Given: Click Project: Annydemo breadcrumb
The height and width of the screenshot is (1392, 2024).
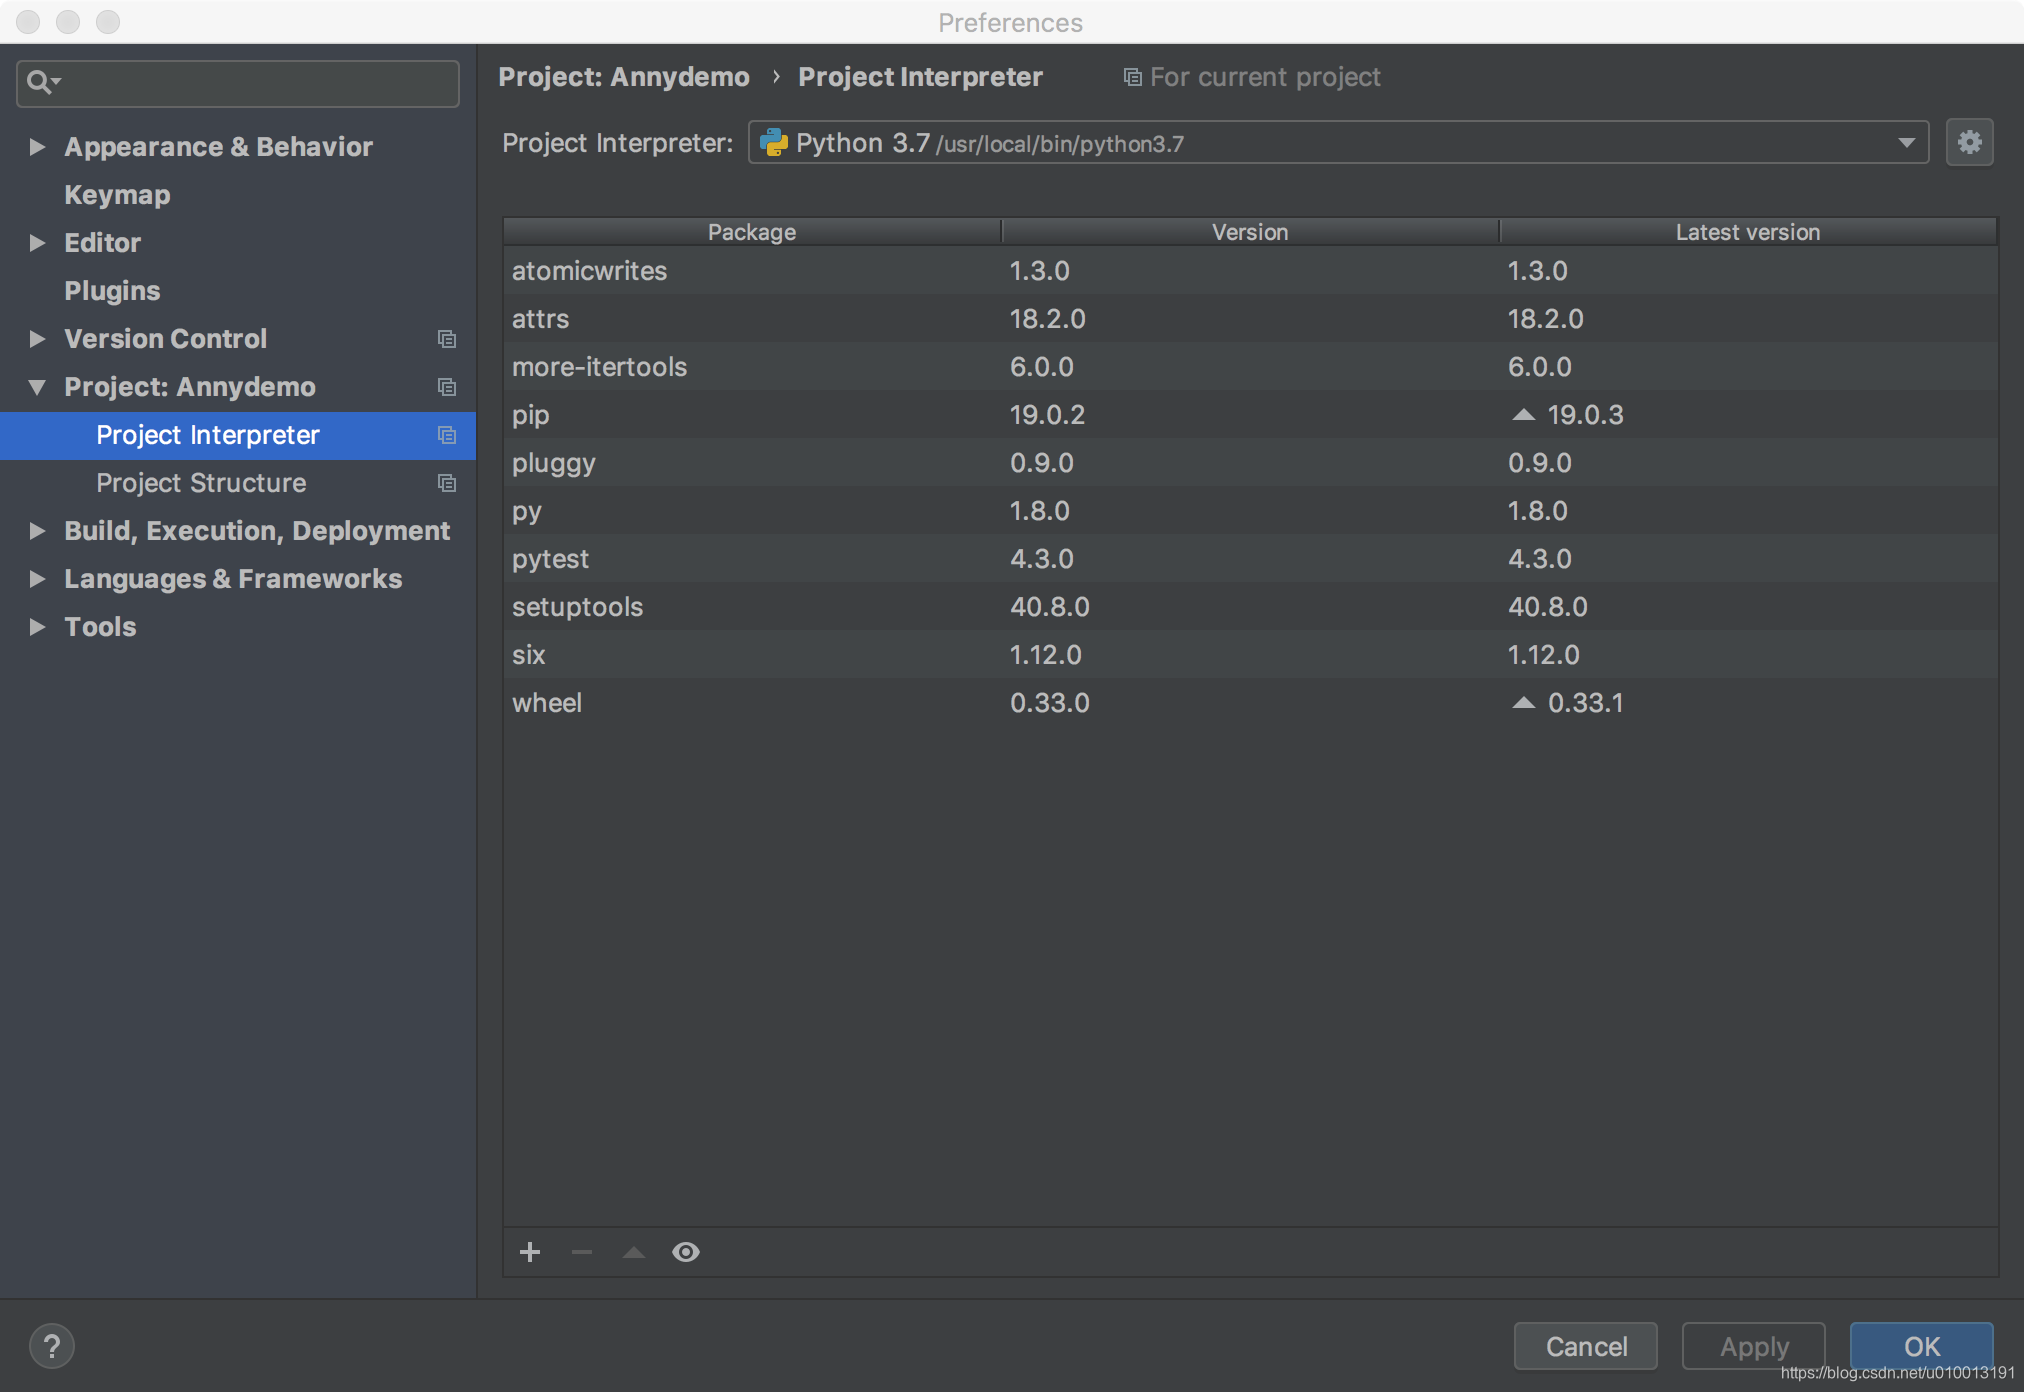Looking at the screenshot, I should tap(624, 77).
